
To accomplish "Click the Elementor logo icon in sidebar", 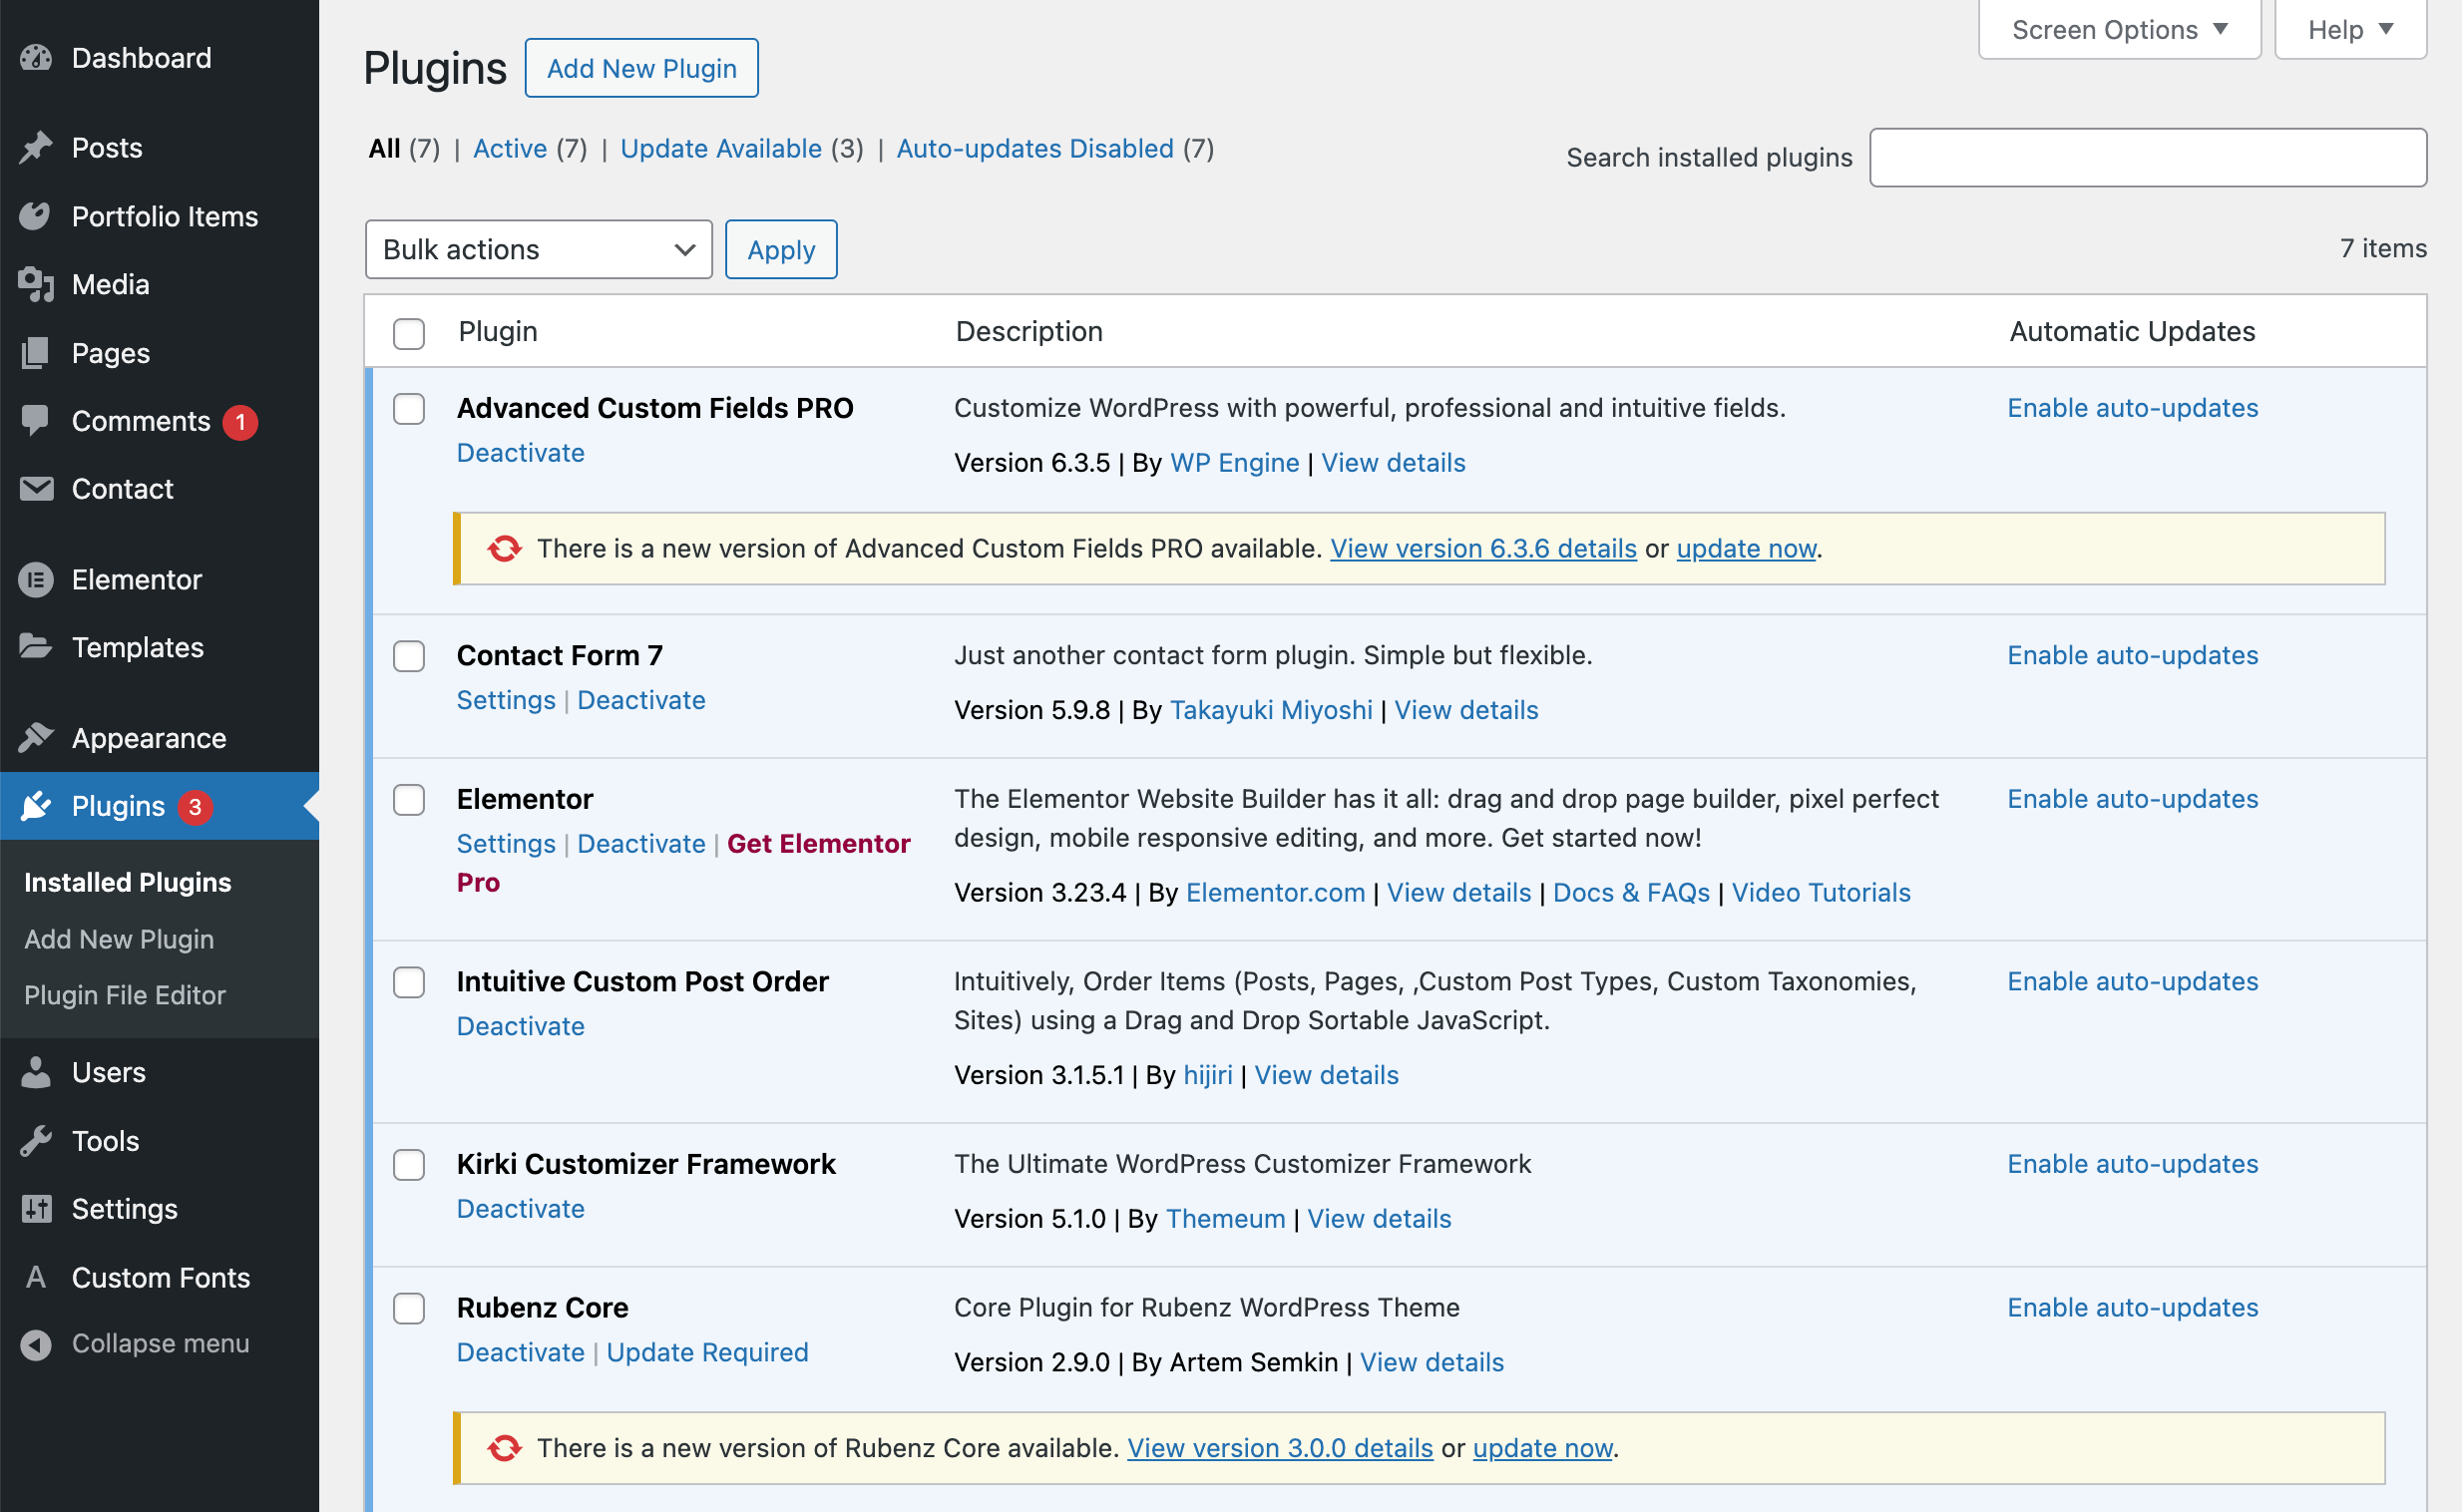I will point(36,580).
